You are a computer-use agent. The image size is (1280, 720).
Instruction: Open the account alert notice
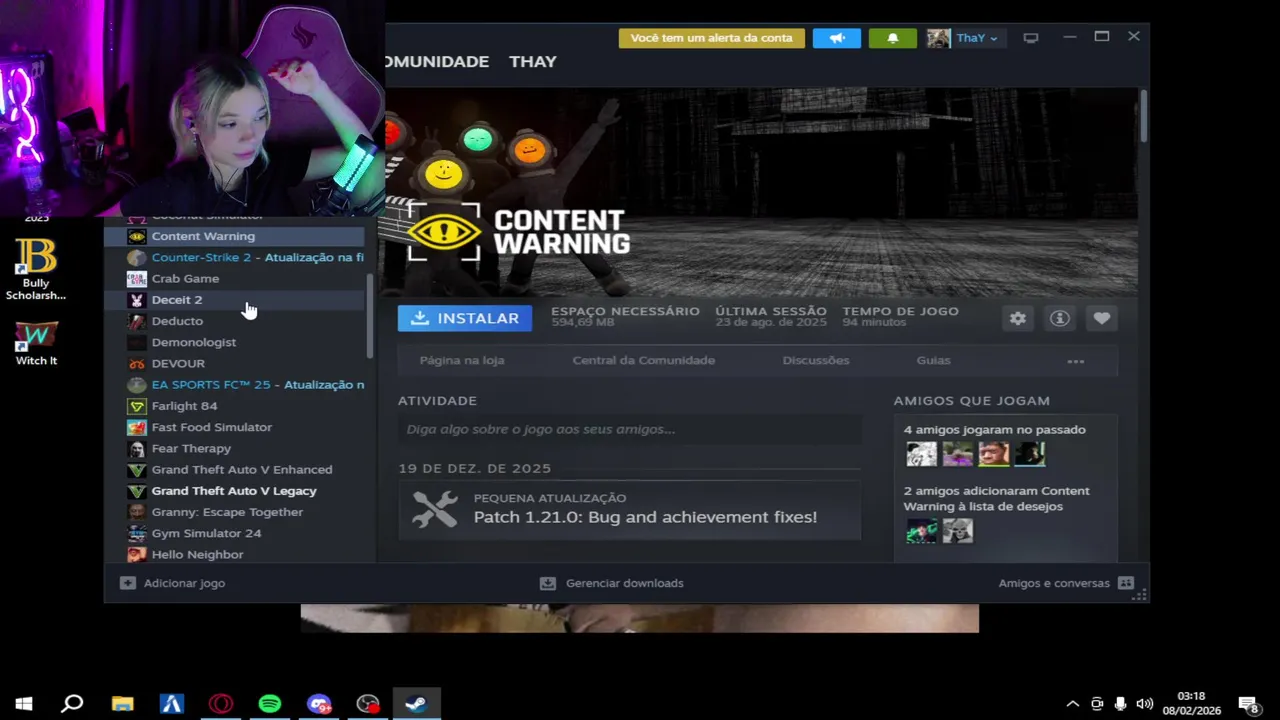pyautogui.click(x=712, y=38)
